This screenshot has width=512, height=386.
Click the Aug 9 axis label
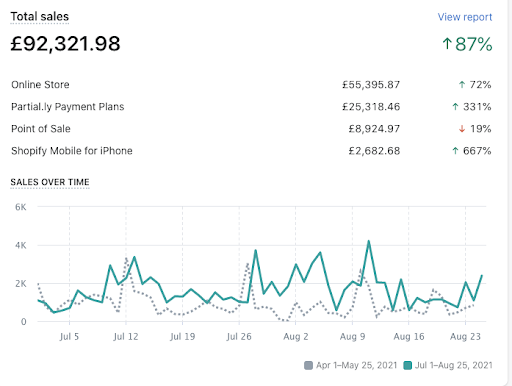point(352,337)
